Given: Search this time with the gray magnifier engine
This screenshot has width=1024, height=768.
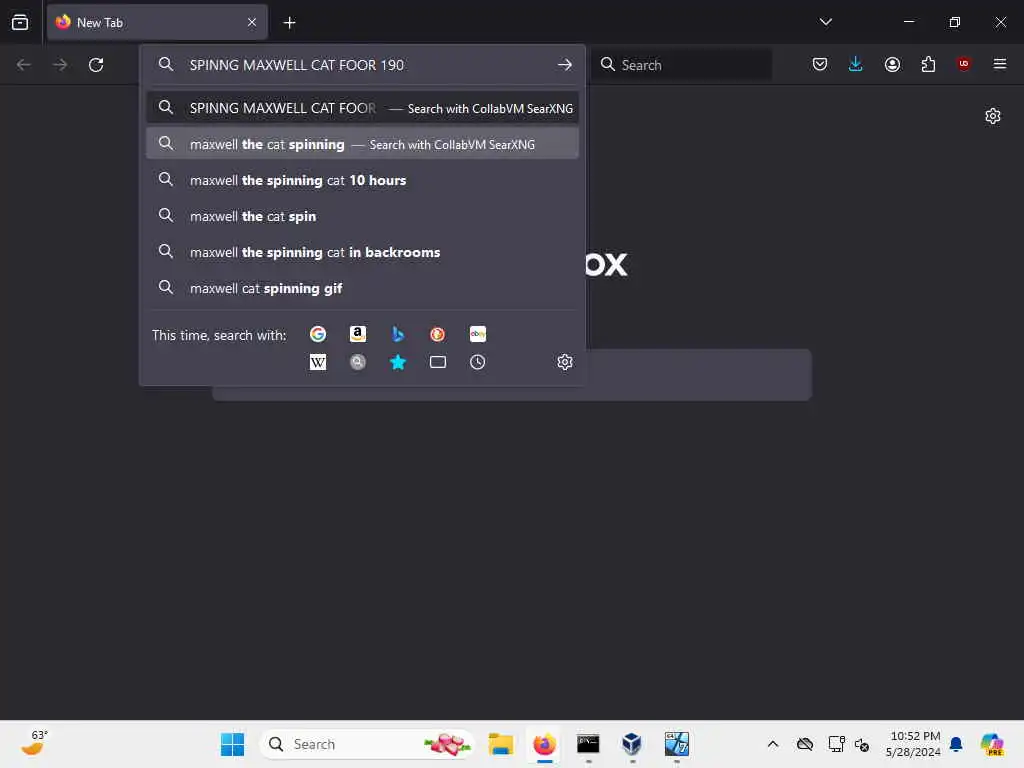Looking at the screenshot, I should point(358,362).
